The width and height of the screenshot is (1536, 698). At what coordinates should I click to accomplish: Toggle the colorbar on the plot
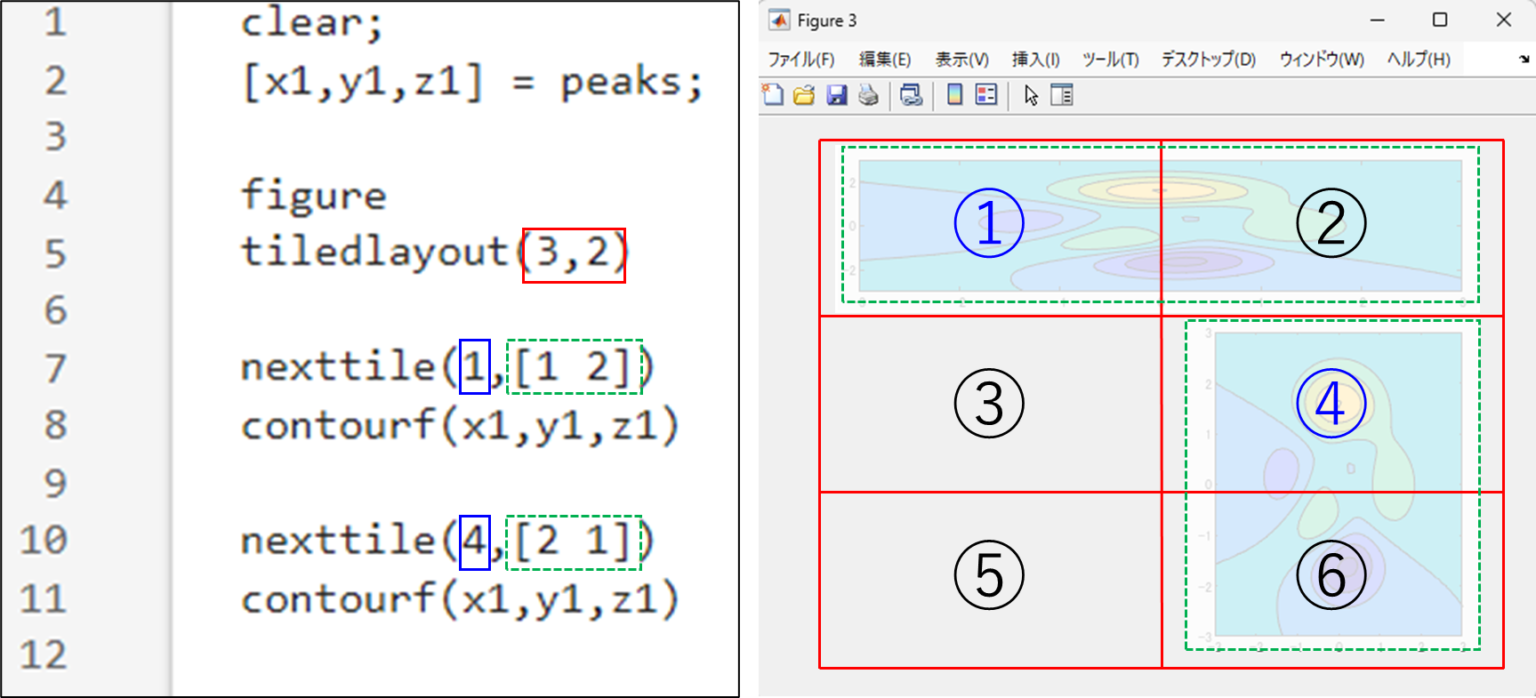(953, 95)
